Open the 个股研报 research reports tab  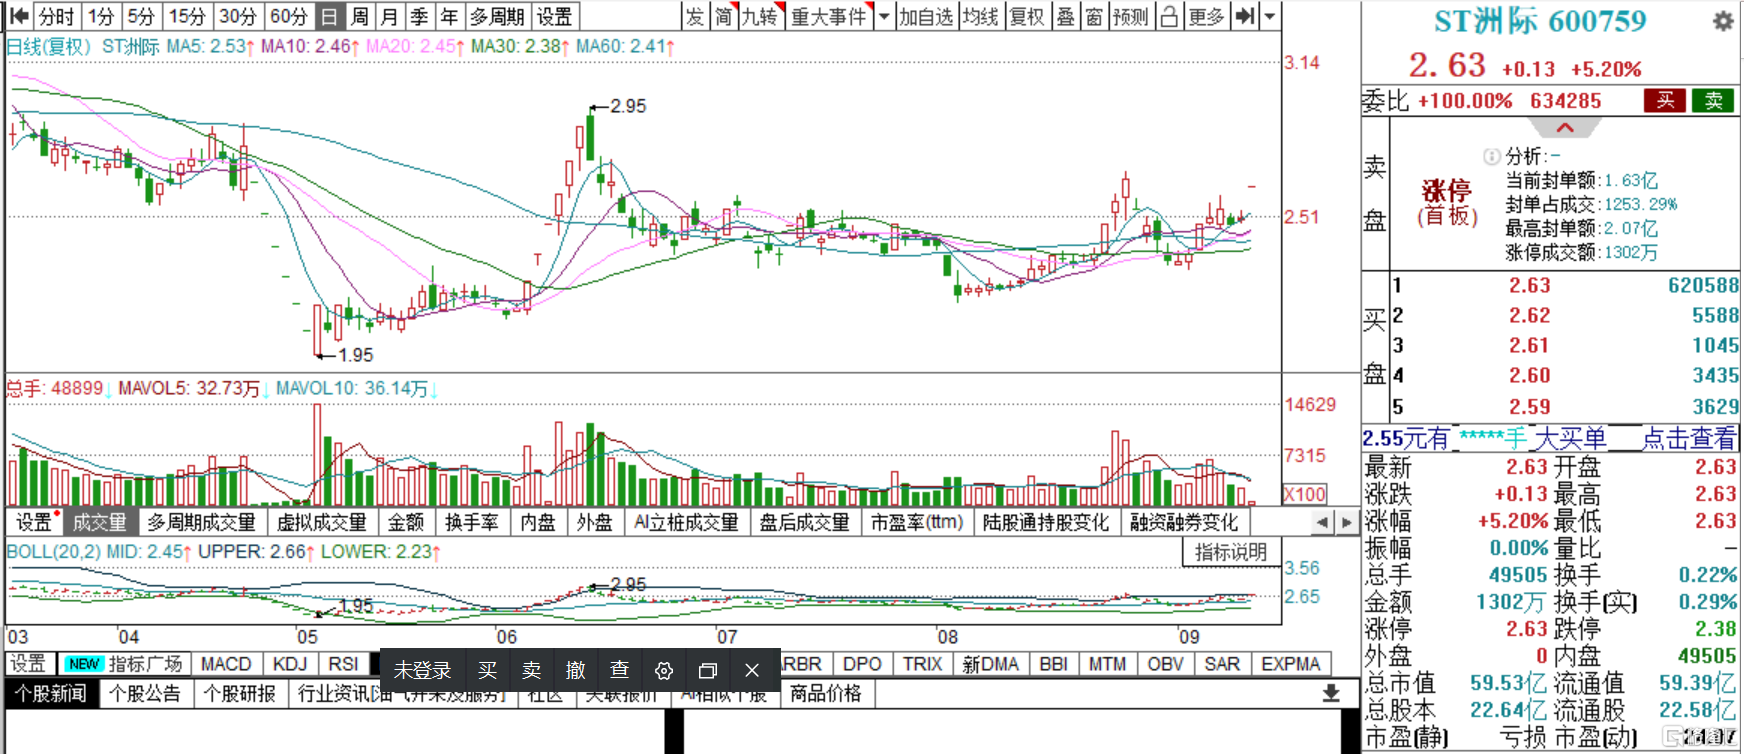(240, 694)
